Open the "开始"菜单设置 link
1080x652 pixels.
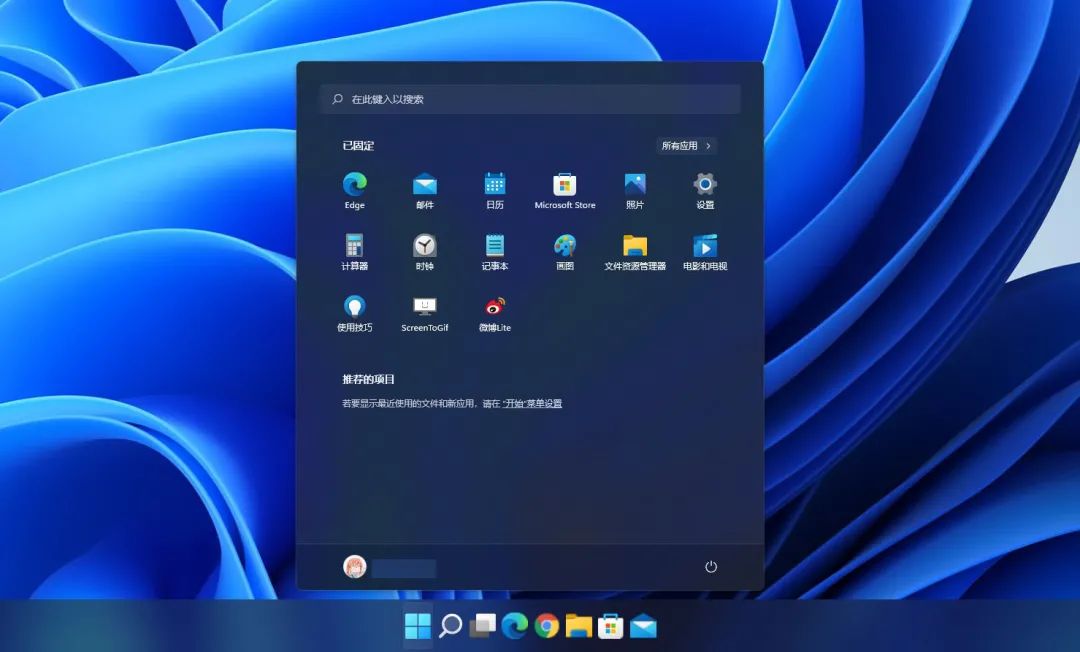532,403
